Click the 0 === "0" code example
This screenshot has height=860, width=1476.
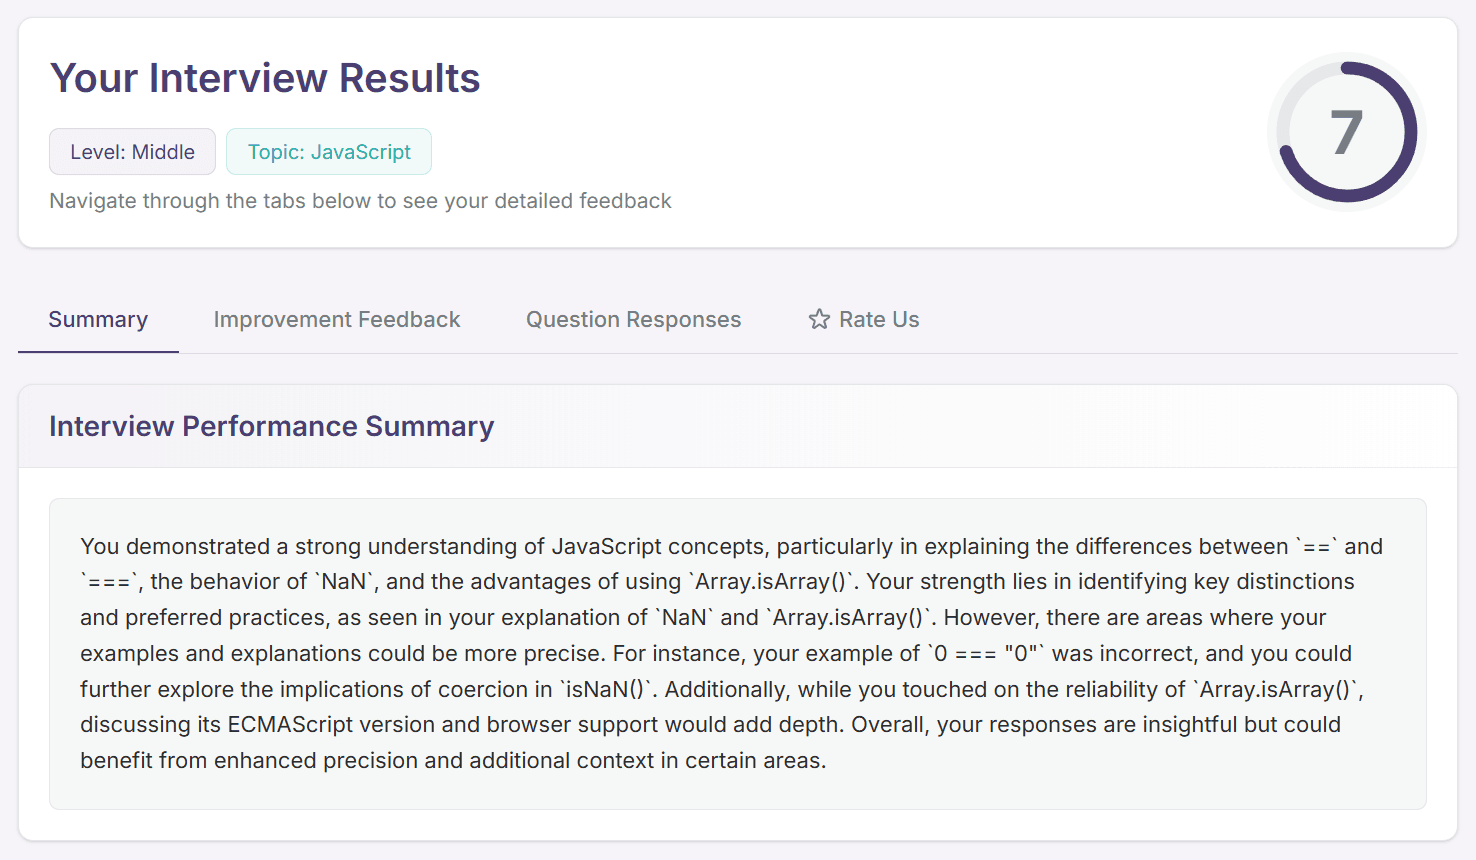pyautogui.click(x=986, y=653)
